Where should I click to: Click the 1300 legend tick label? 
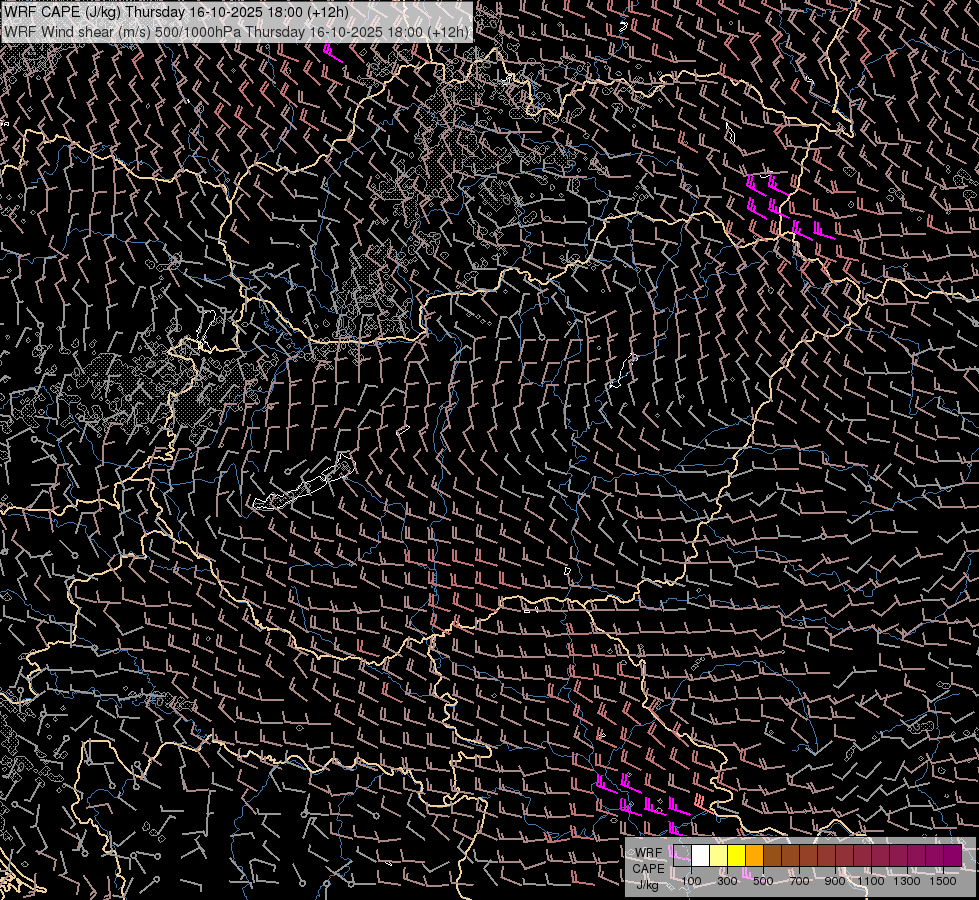[907, 881]
